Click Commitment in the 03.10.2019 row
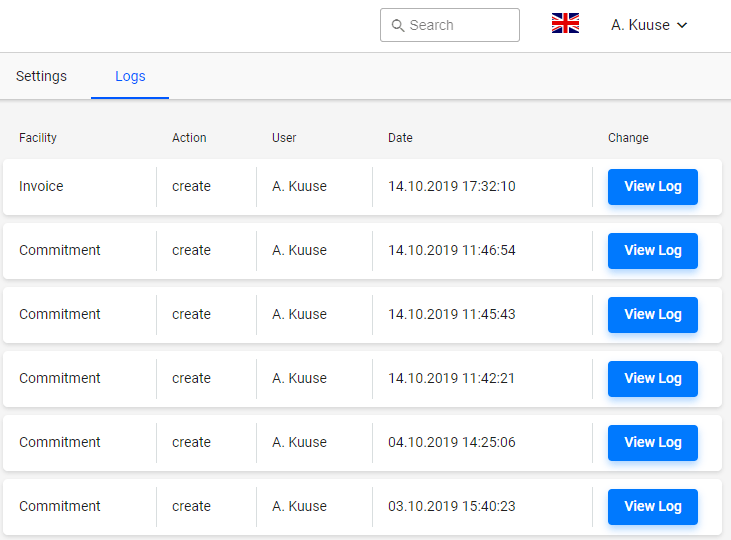 pyautogui.click(x=60, y=506)
